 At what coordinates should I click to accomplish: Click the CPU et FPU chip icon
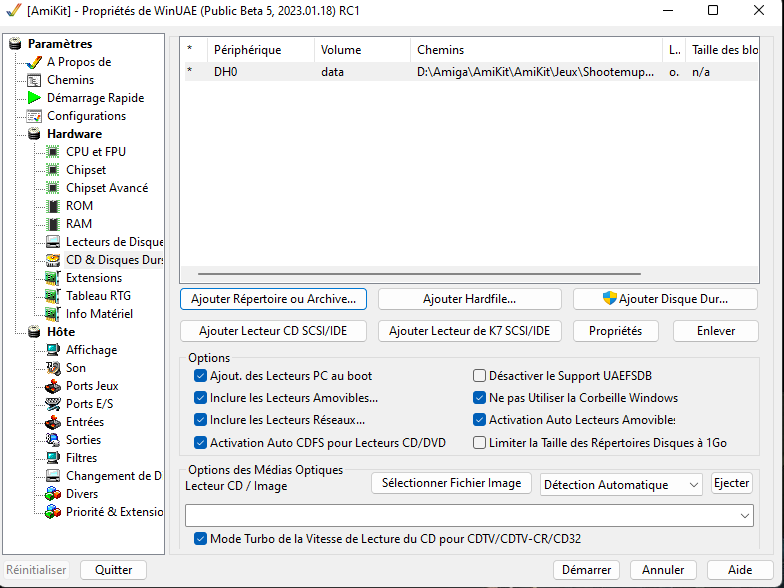(x=52, y=152)
